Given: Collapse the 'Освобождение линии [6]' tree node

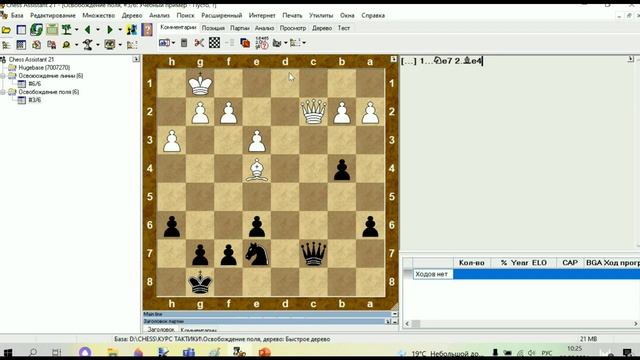Looking at the screenshot, I should coord(3,76).
